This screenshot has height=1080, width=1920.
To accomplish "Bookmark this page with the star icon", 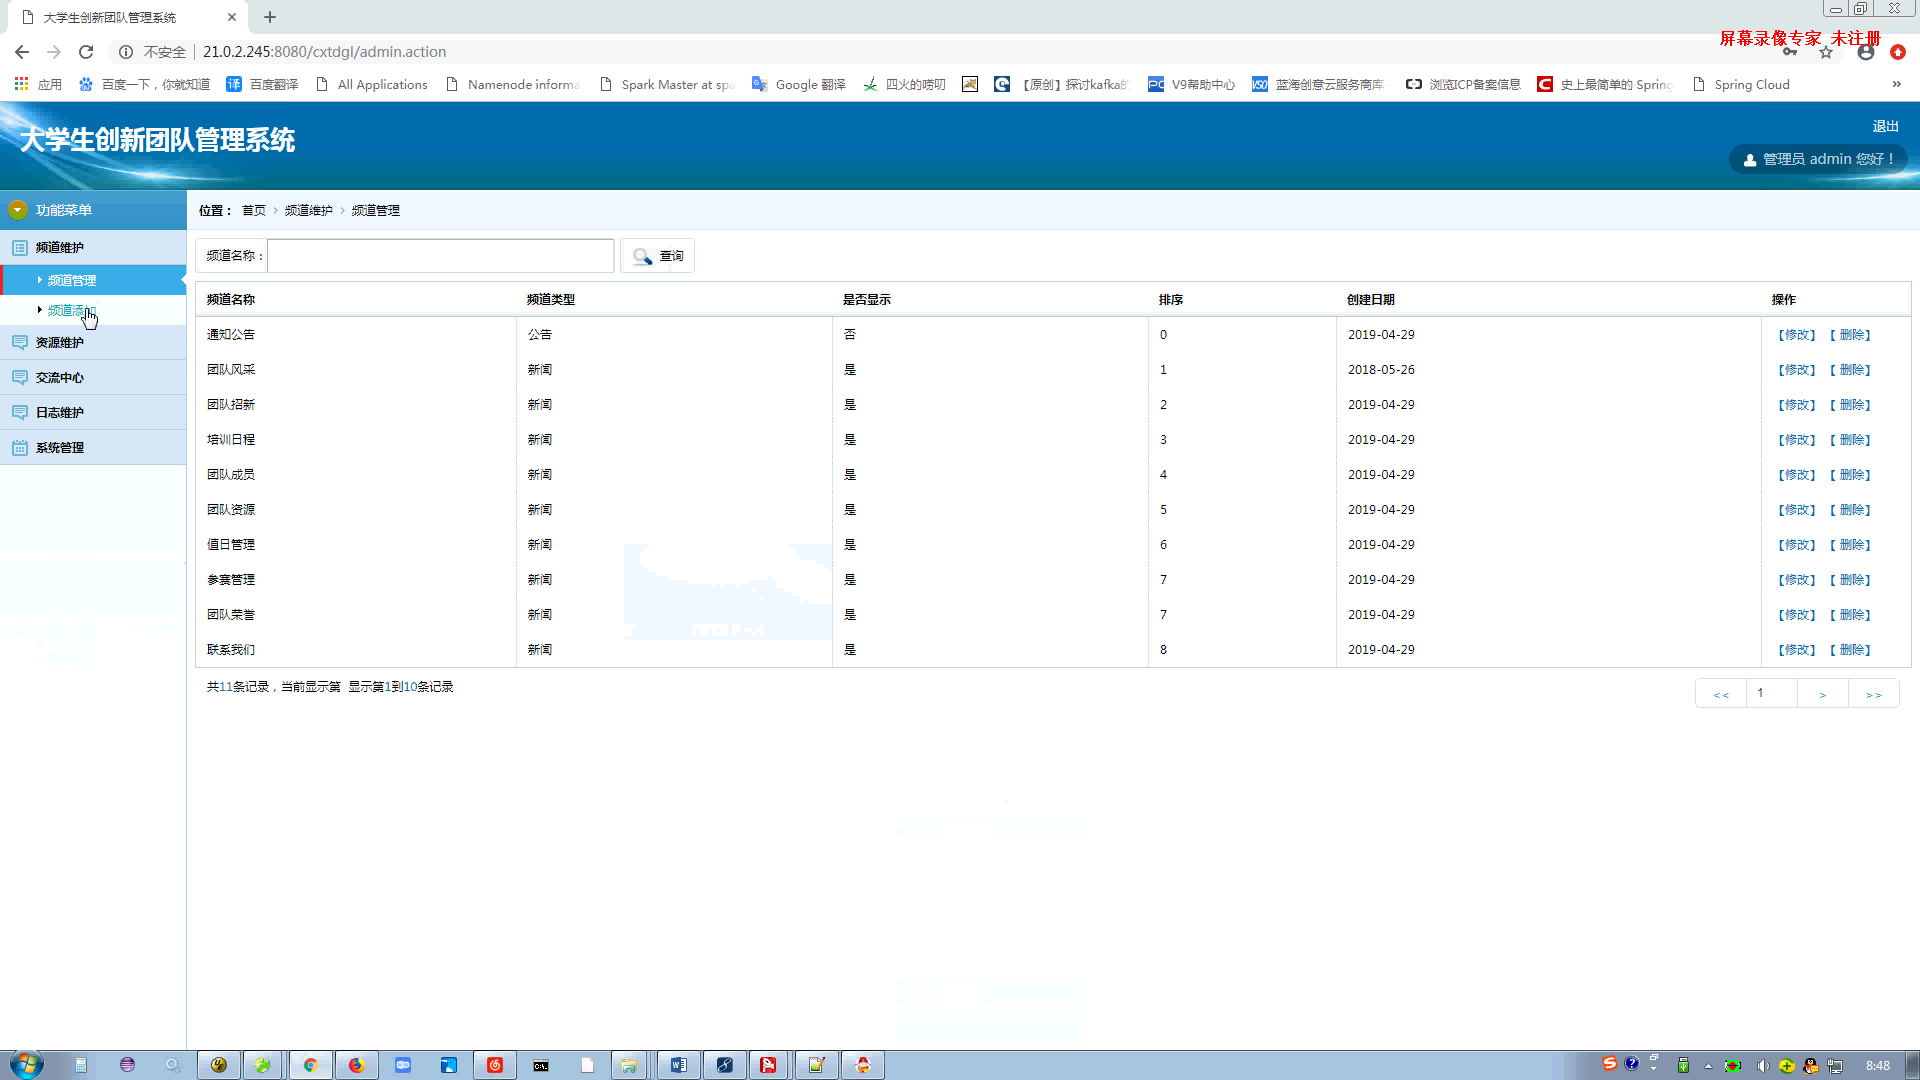I will [1826, 52].
